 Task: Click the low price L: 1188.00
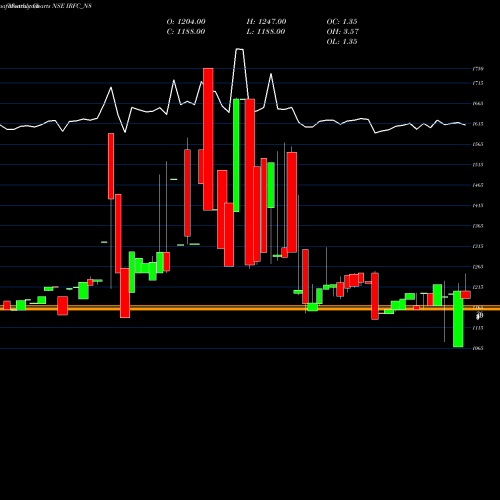[x=266, y=32]
